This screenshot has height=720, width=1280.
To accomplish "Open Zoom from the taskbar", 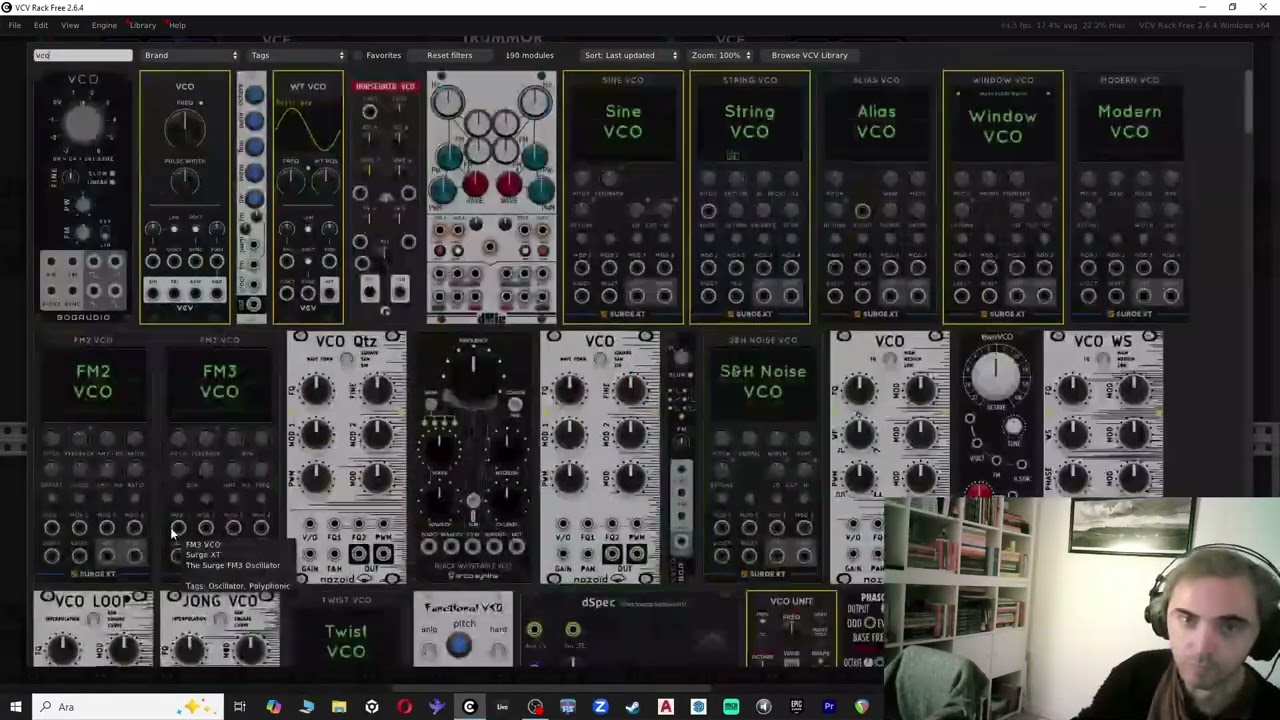I will (600, 707).
